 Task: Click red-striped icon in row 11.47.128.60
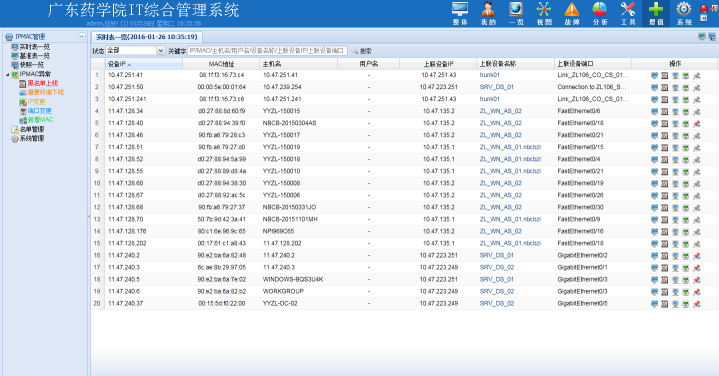click(664, 184)
